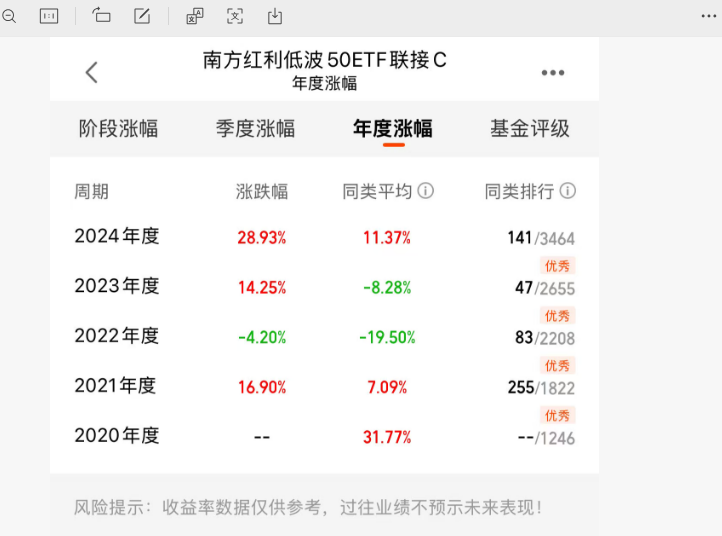Select the 2020年度 row label

tap(117, 435)
